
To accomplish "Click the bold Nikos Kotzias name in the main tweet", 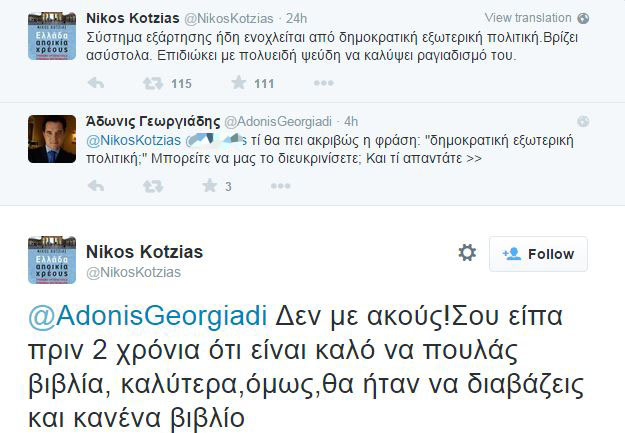I will coord(146,251).
